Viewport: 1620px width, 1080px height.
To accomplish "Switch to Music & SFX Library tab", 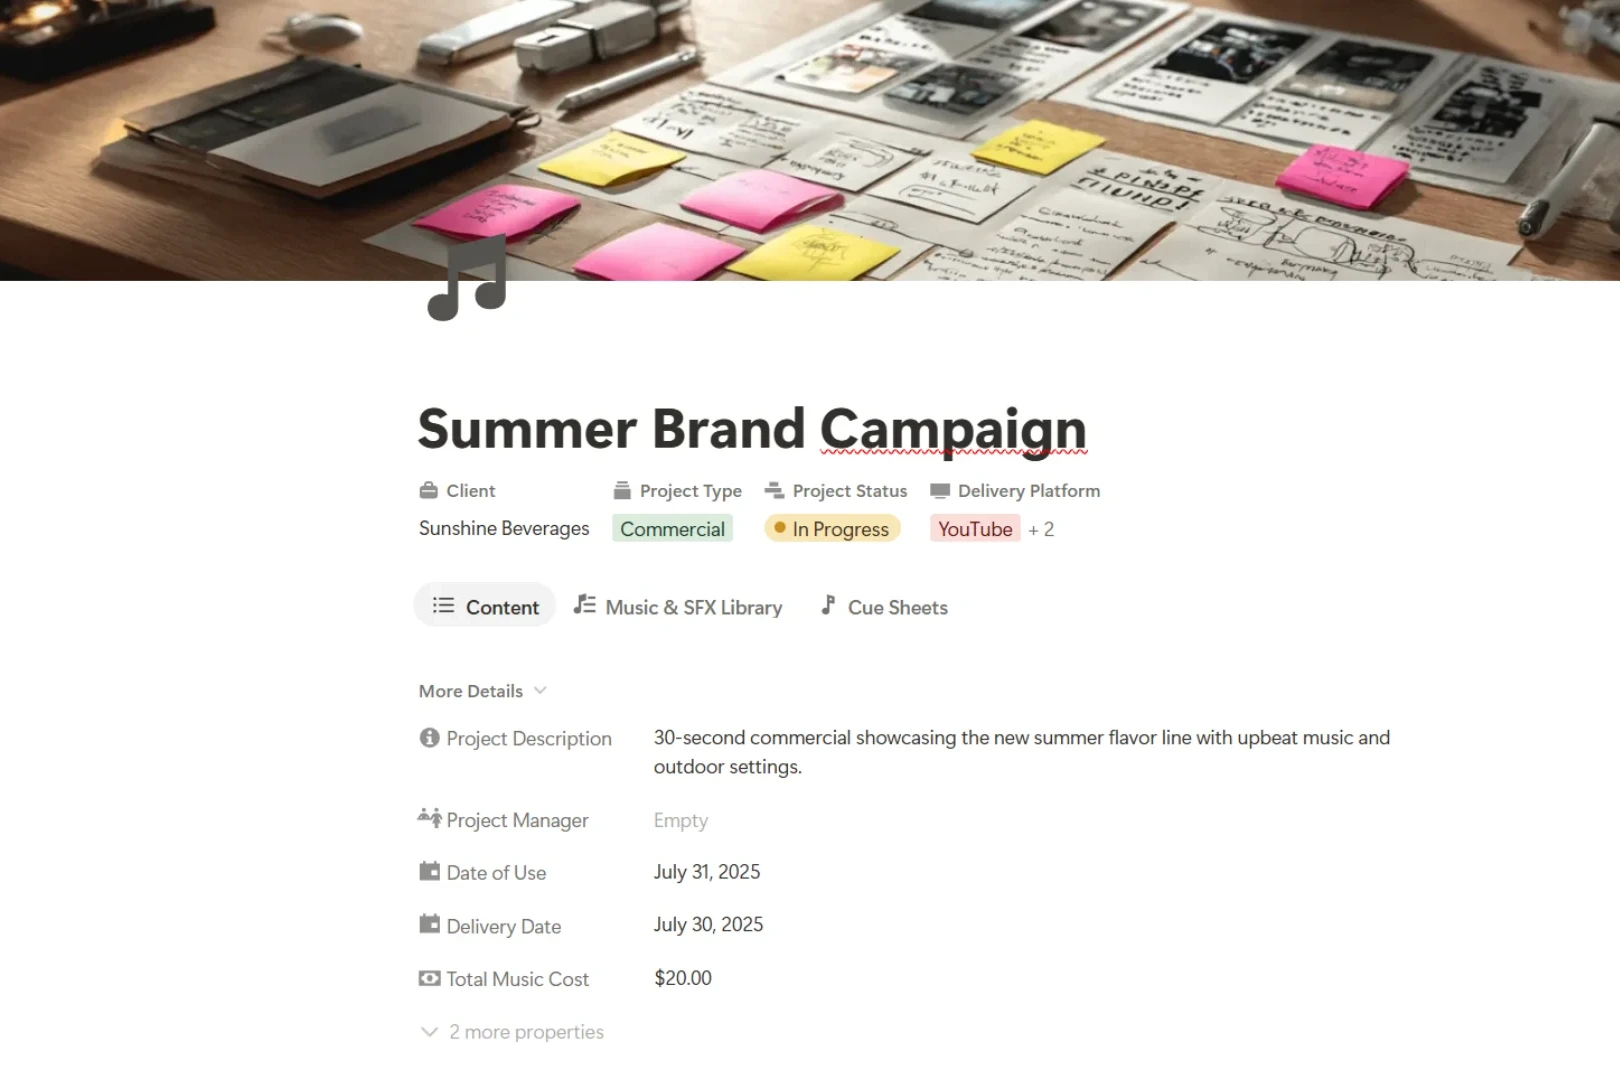I will (679, 607).
